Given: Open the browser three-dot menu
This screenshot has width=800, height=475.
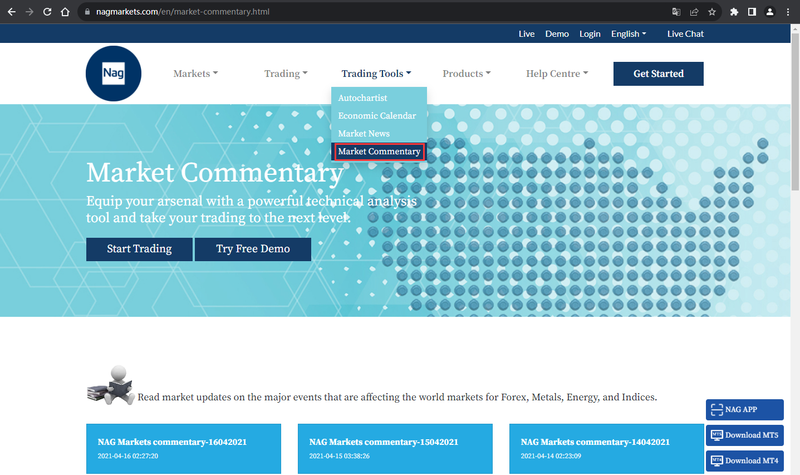Looking at the screenshot, I should [788, 12].
